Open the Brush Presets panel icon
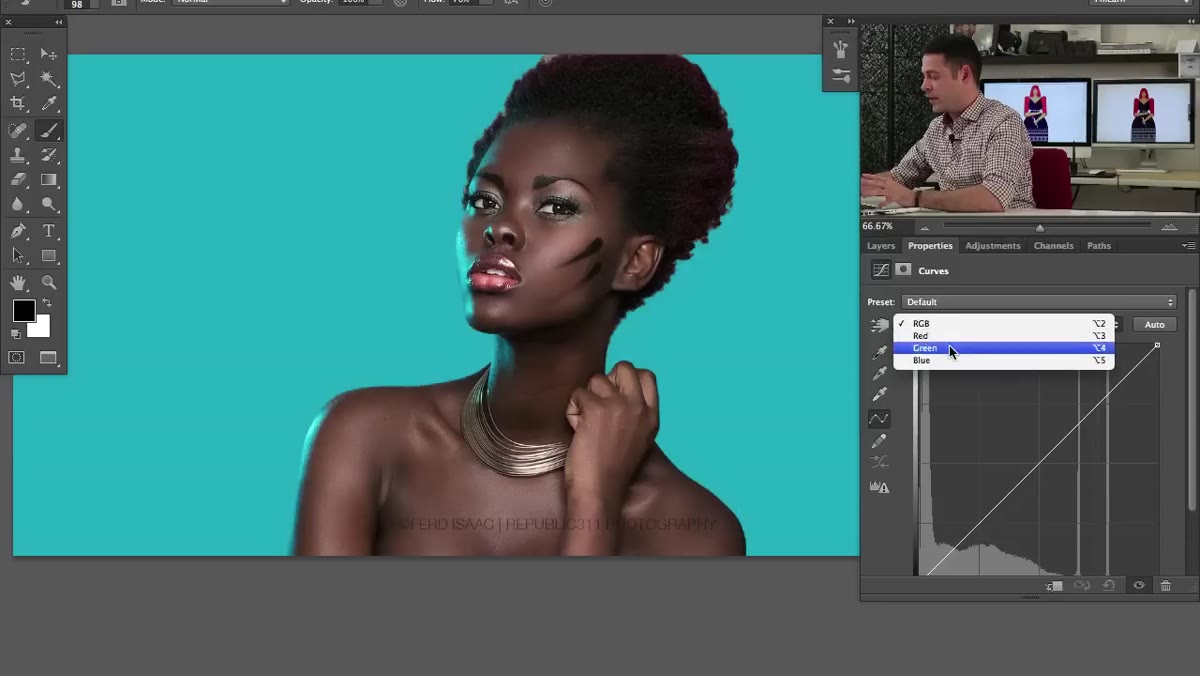 coord(841,50)
